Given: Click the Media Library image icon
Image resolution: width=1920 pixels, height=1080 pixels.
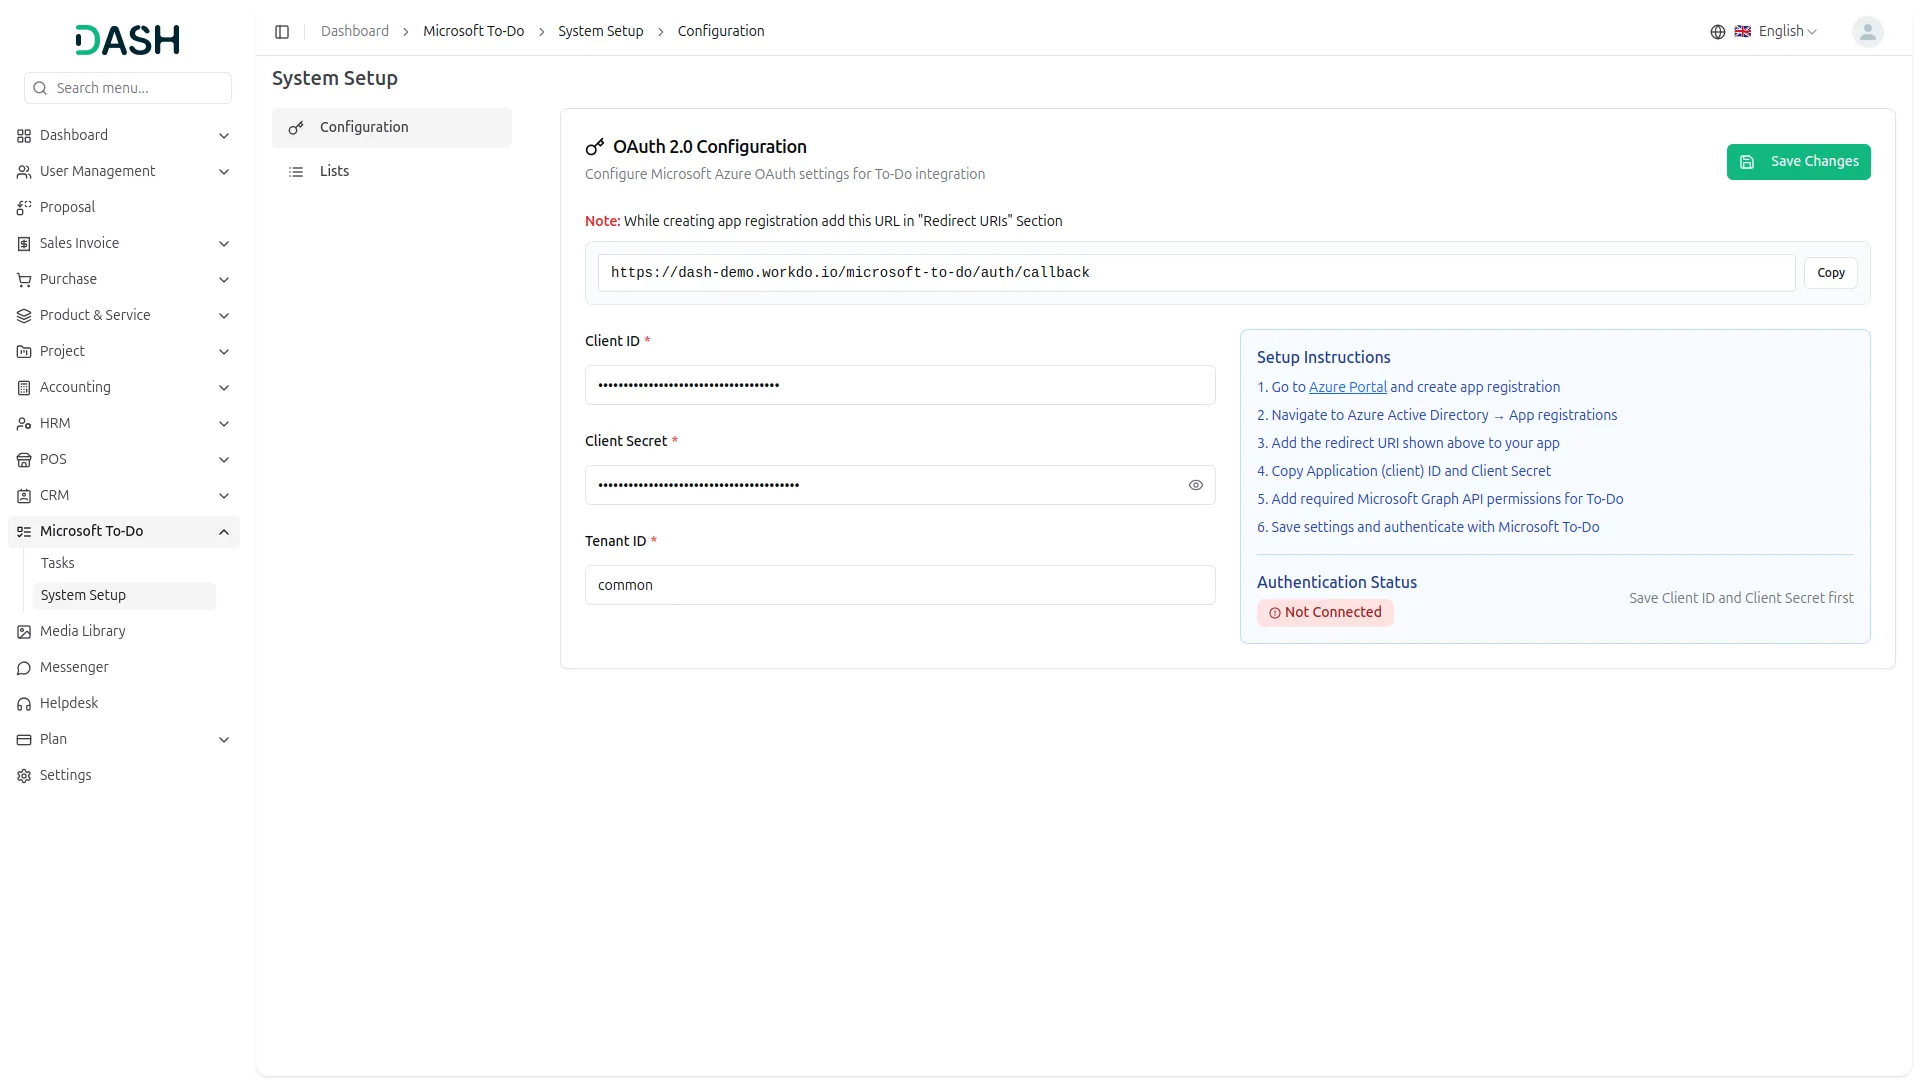Looking at the screenshot, I should pos(24,632).
